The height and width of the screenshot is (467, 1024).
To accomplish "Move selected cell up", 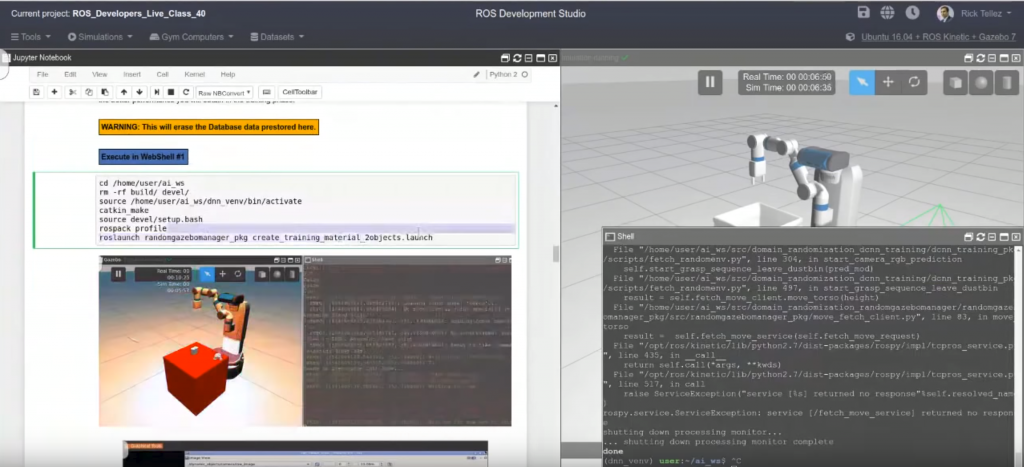I will 123,92.
